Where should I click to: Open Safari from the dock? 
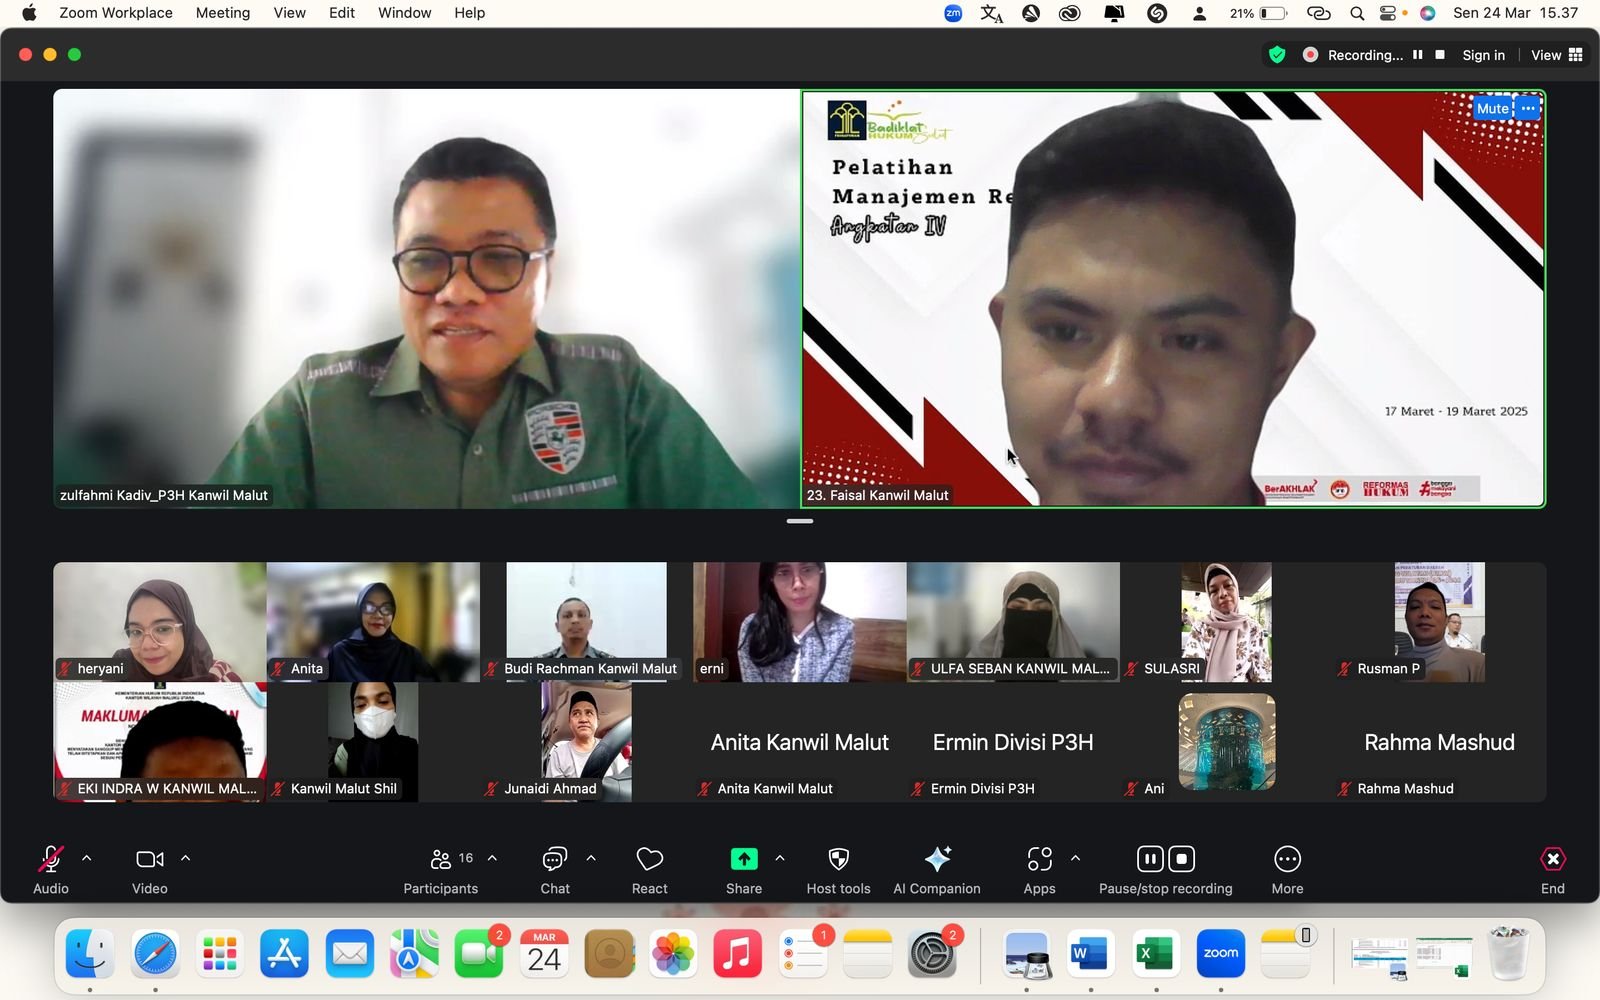[155, 953]
